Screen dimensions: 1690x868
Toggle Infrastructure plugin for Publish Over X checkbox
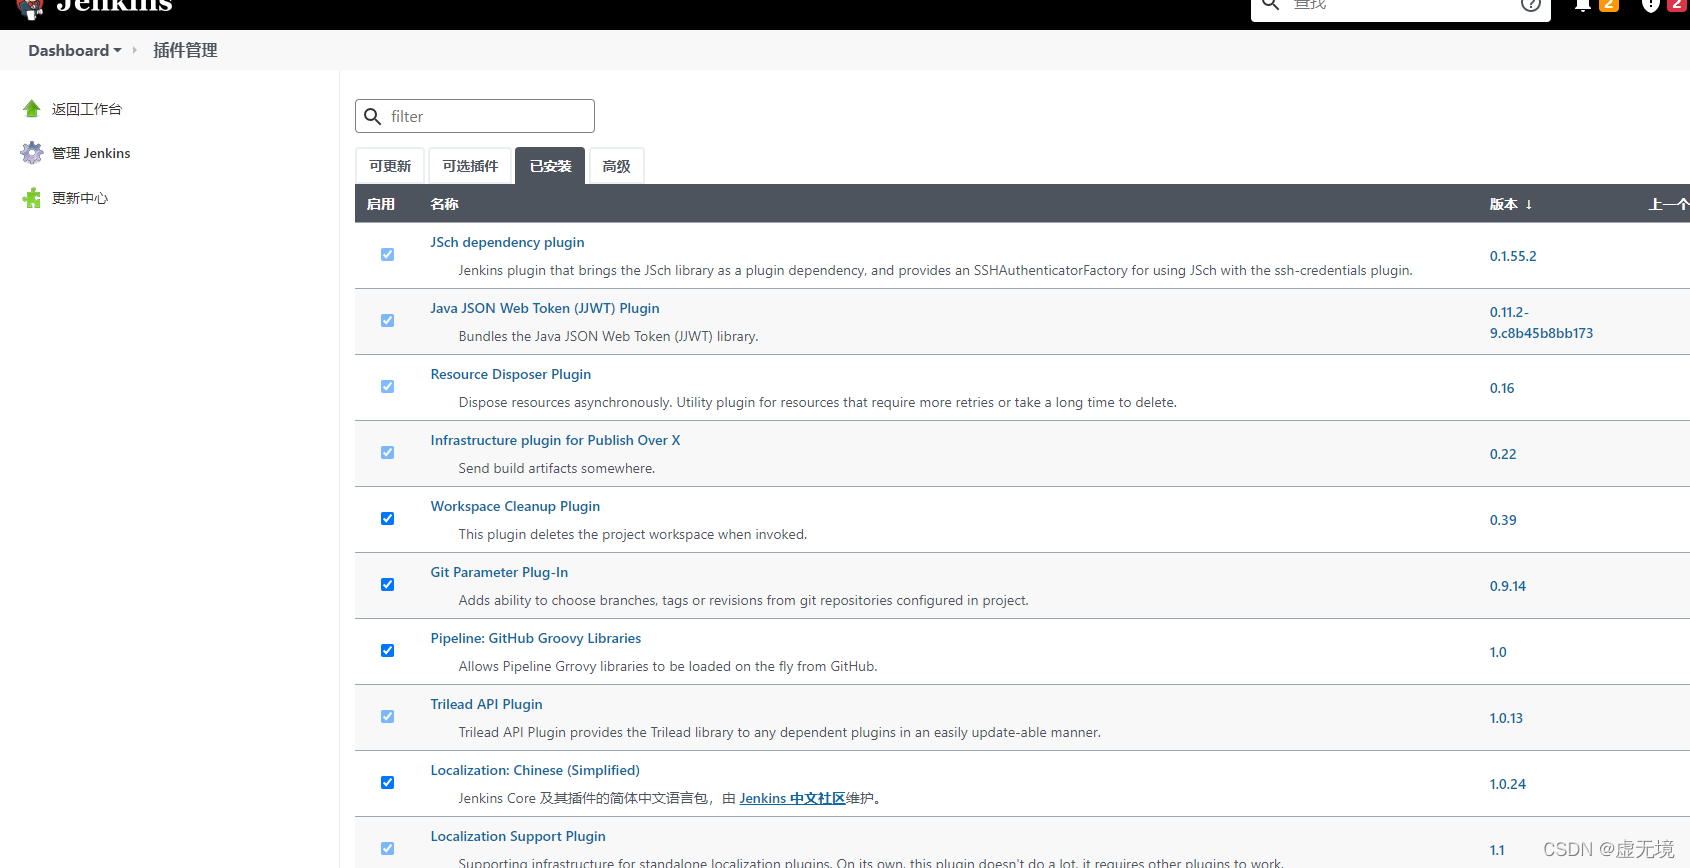[387, 453]
